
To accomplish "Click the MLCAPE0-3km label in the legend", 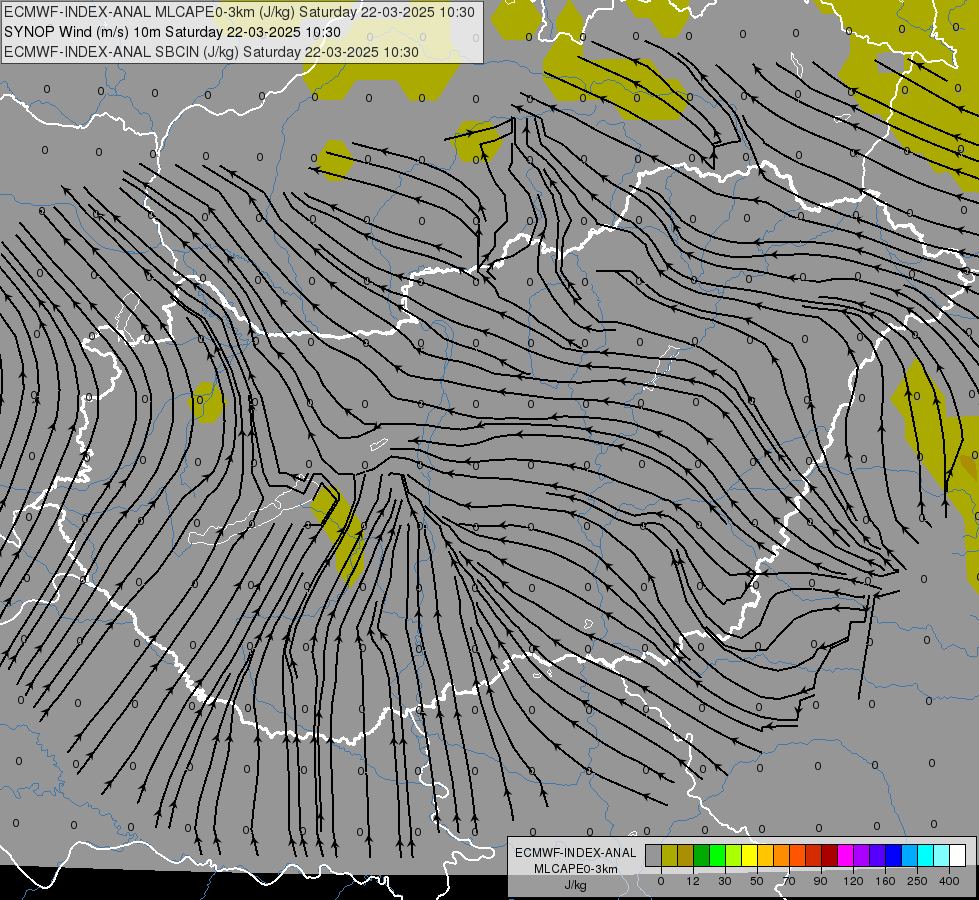I will click(576, 869).
